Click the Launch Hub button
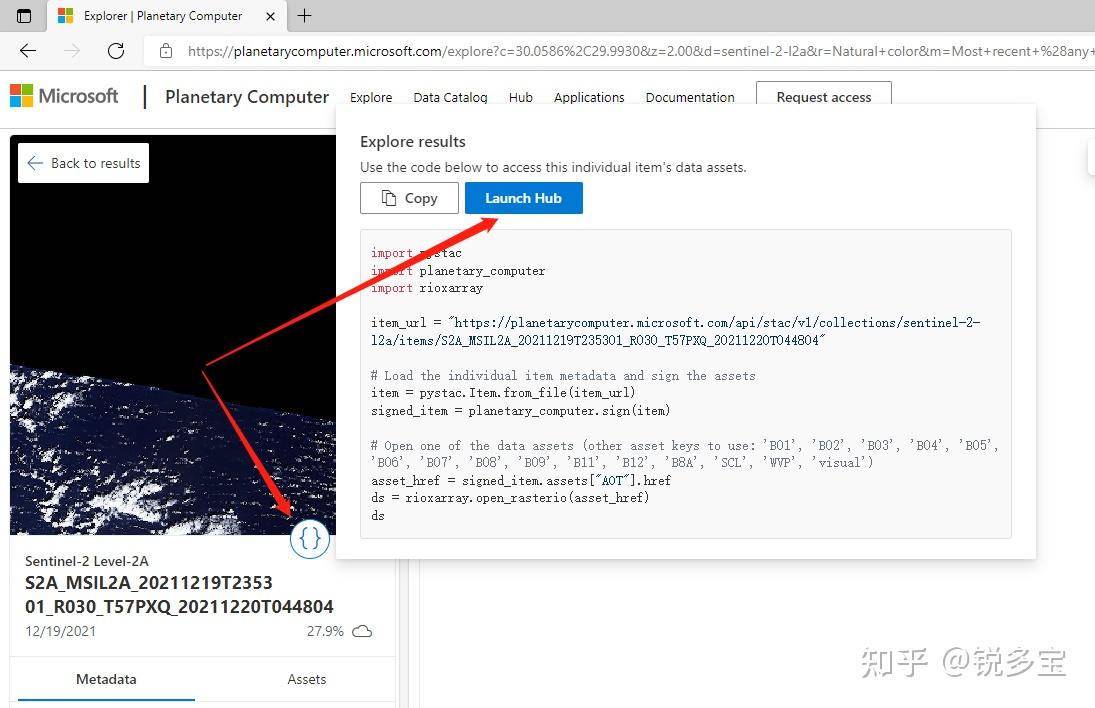 coord(523,197)
